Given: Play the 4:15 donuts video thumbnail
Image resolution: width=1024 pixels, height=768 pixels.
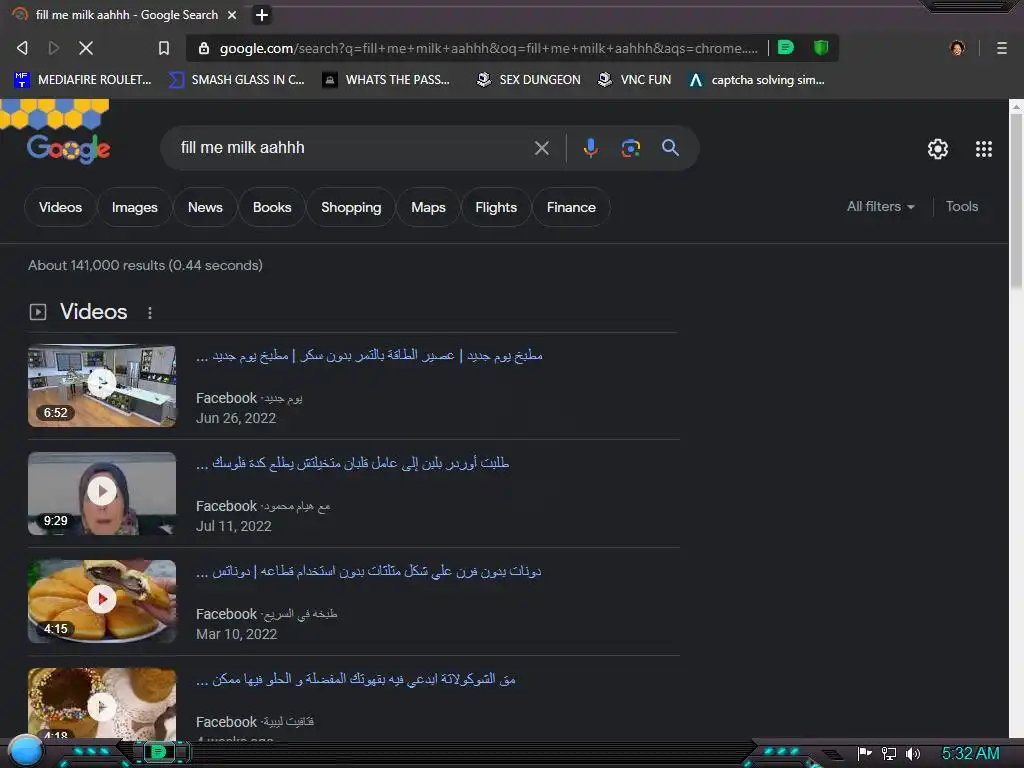Looking at the screenshot, I should [x=102, y=601].
